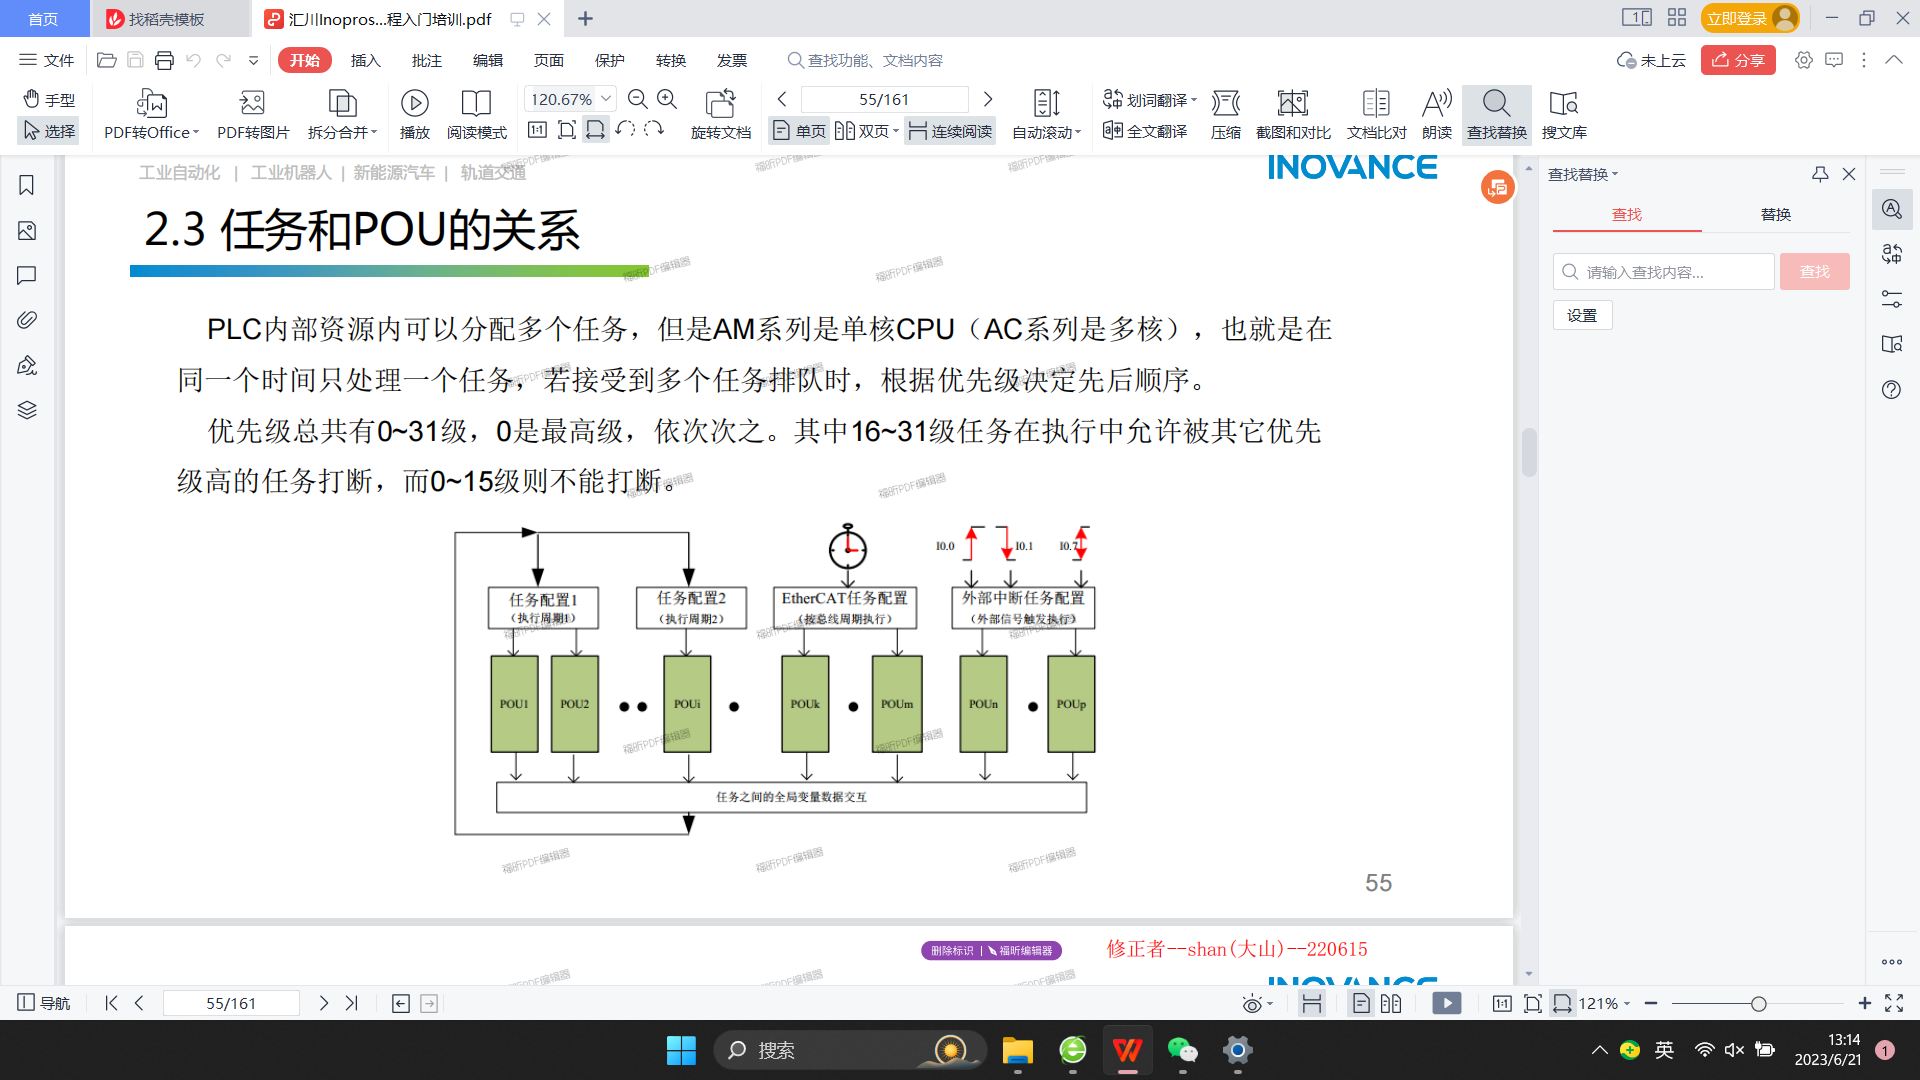This screenshot has width=1920, height=1080.
Task: Zoom out the document view
Action: coord(637,99)
